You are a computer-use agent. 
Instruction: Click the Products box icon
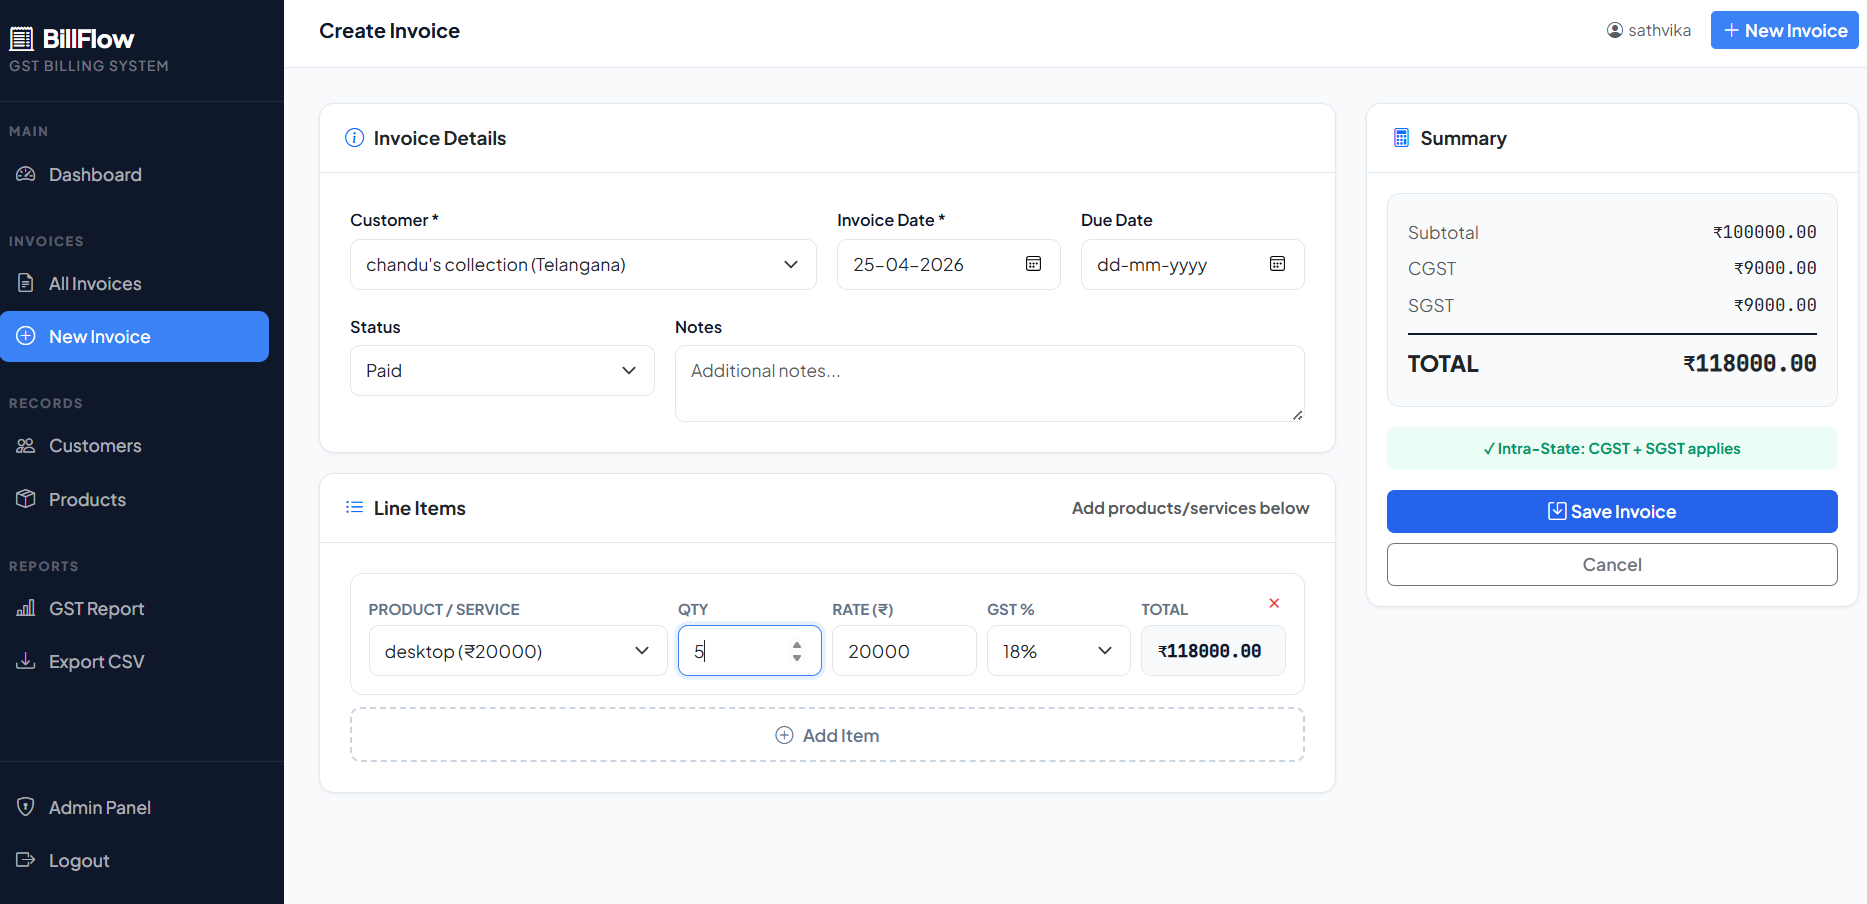pos(26,499)
